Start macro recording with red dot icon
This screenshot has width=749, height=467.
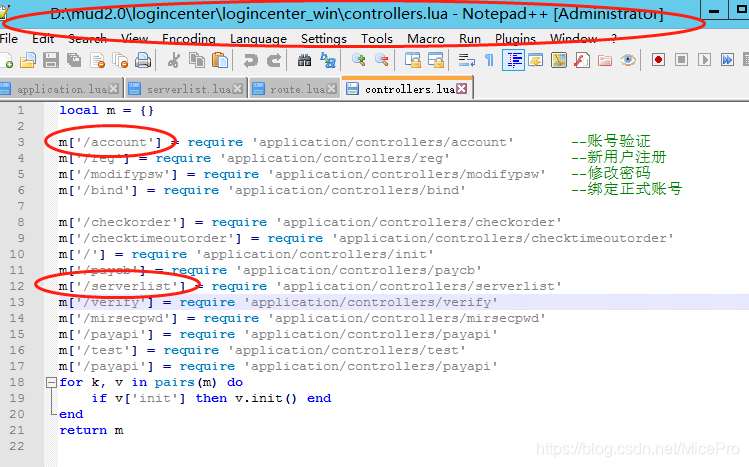pyautogui.click(x=658, y=60)
